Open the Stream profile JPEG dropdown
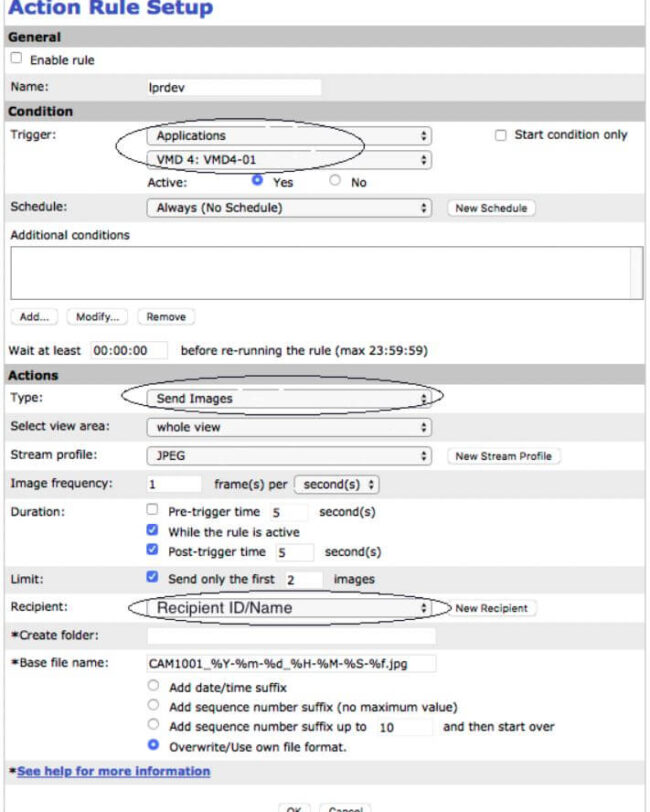Viewport: 650px width, 812px height. [289, 456]
